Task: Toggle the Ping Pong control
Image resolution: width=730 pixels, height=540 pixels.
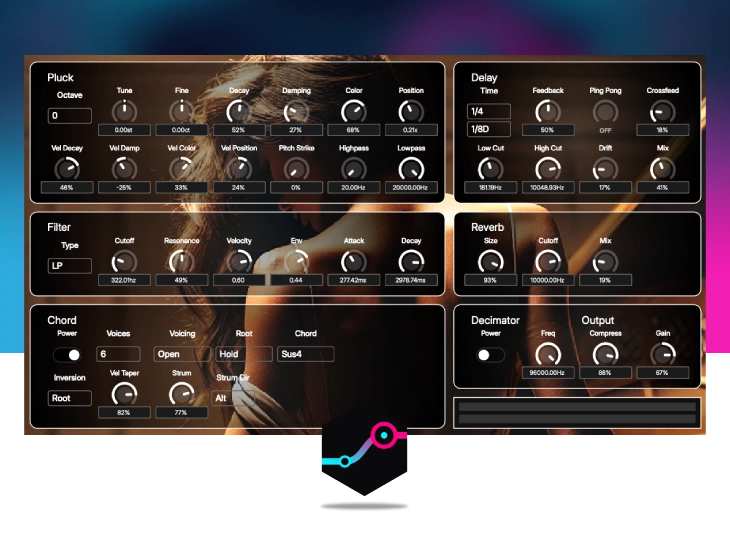Action: click(x=605, y=112)
